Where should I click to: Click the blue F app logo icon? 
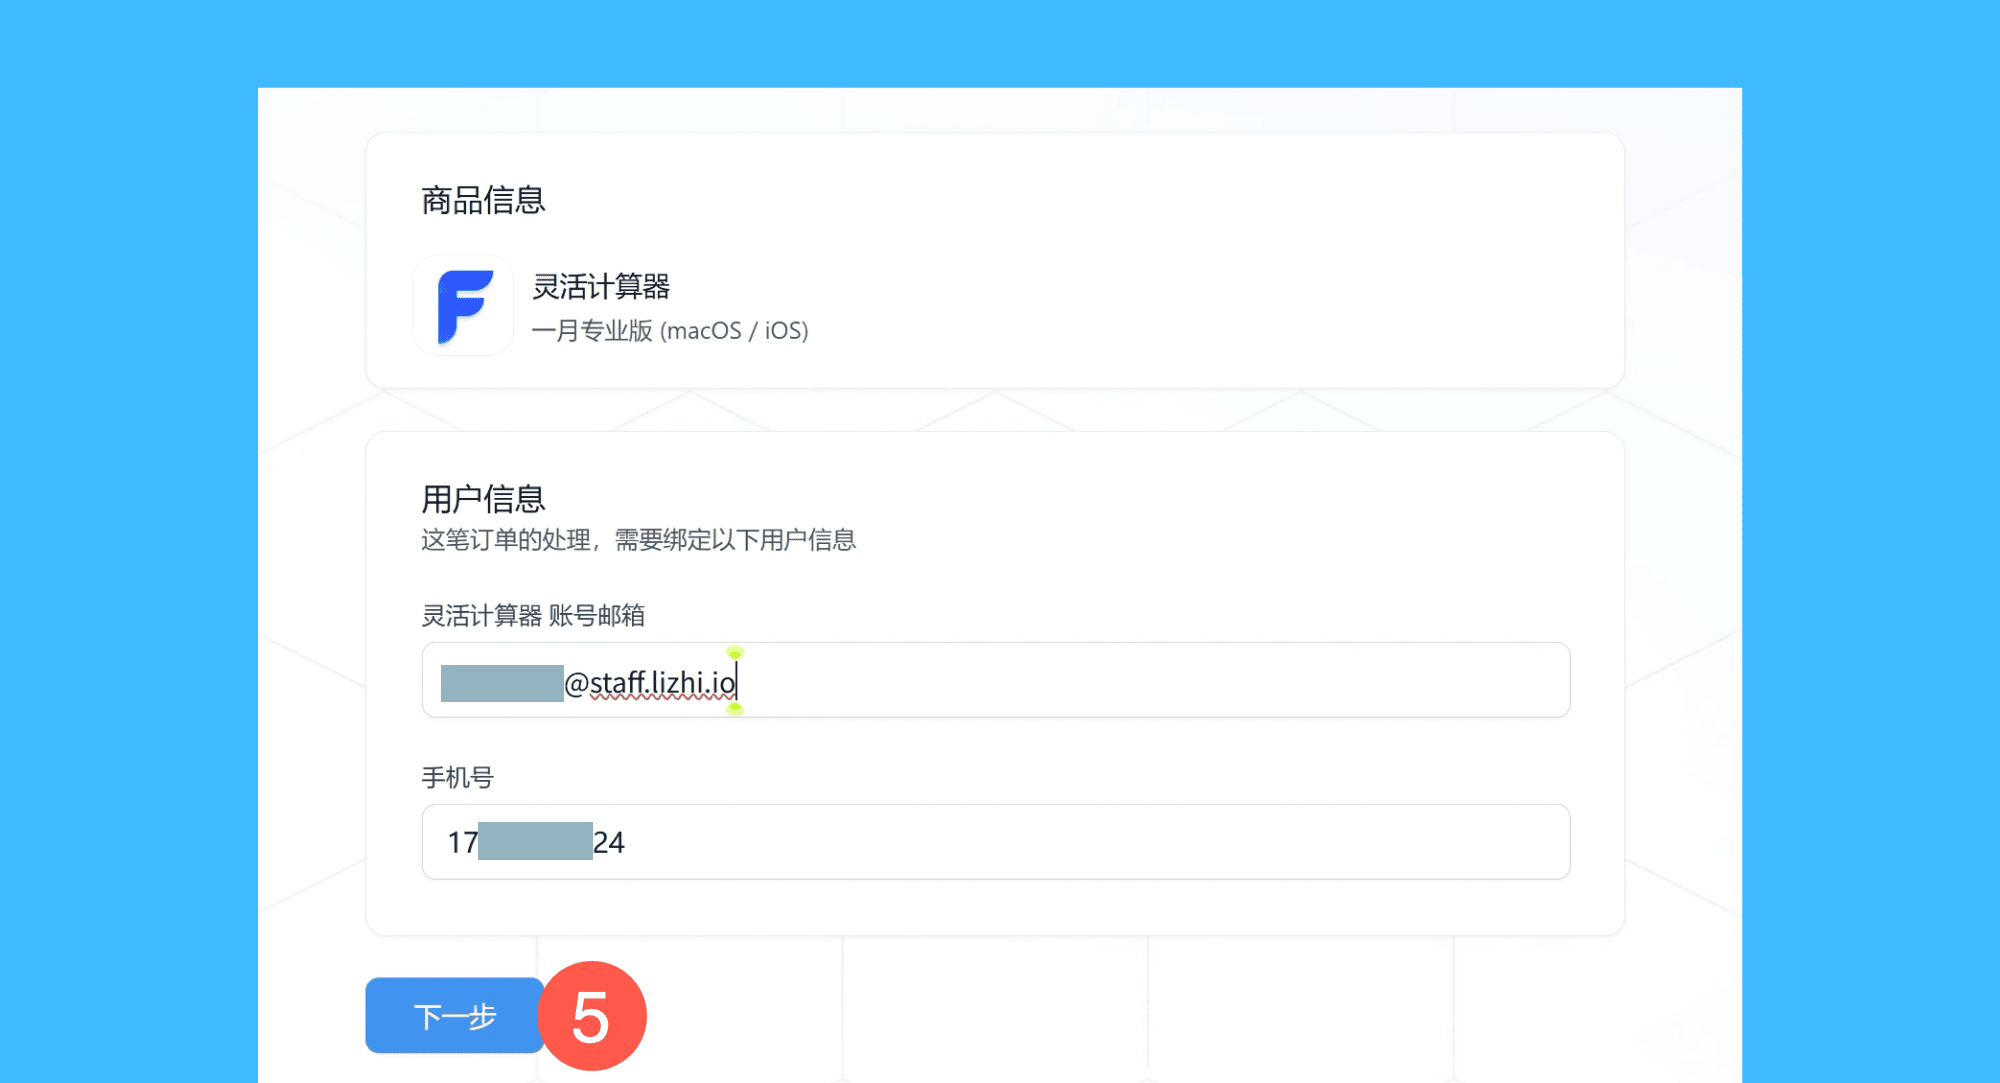tap(464, 306)
